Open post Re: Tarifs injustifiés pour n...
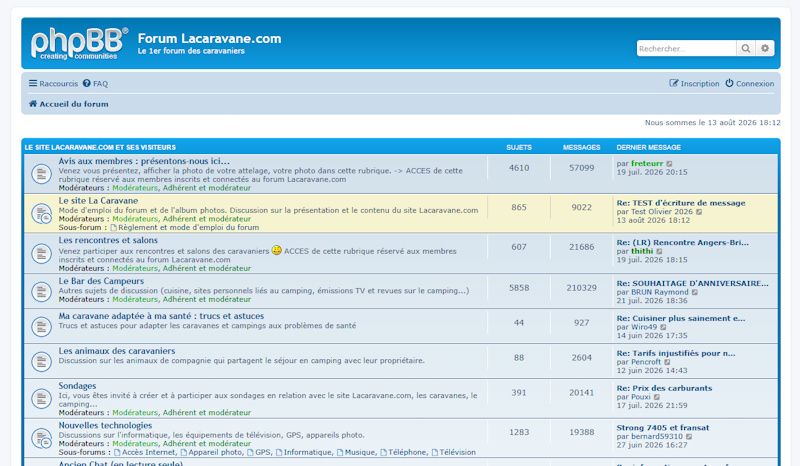 pos(676,354)
